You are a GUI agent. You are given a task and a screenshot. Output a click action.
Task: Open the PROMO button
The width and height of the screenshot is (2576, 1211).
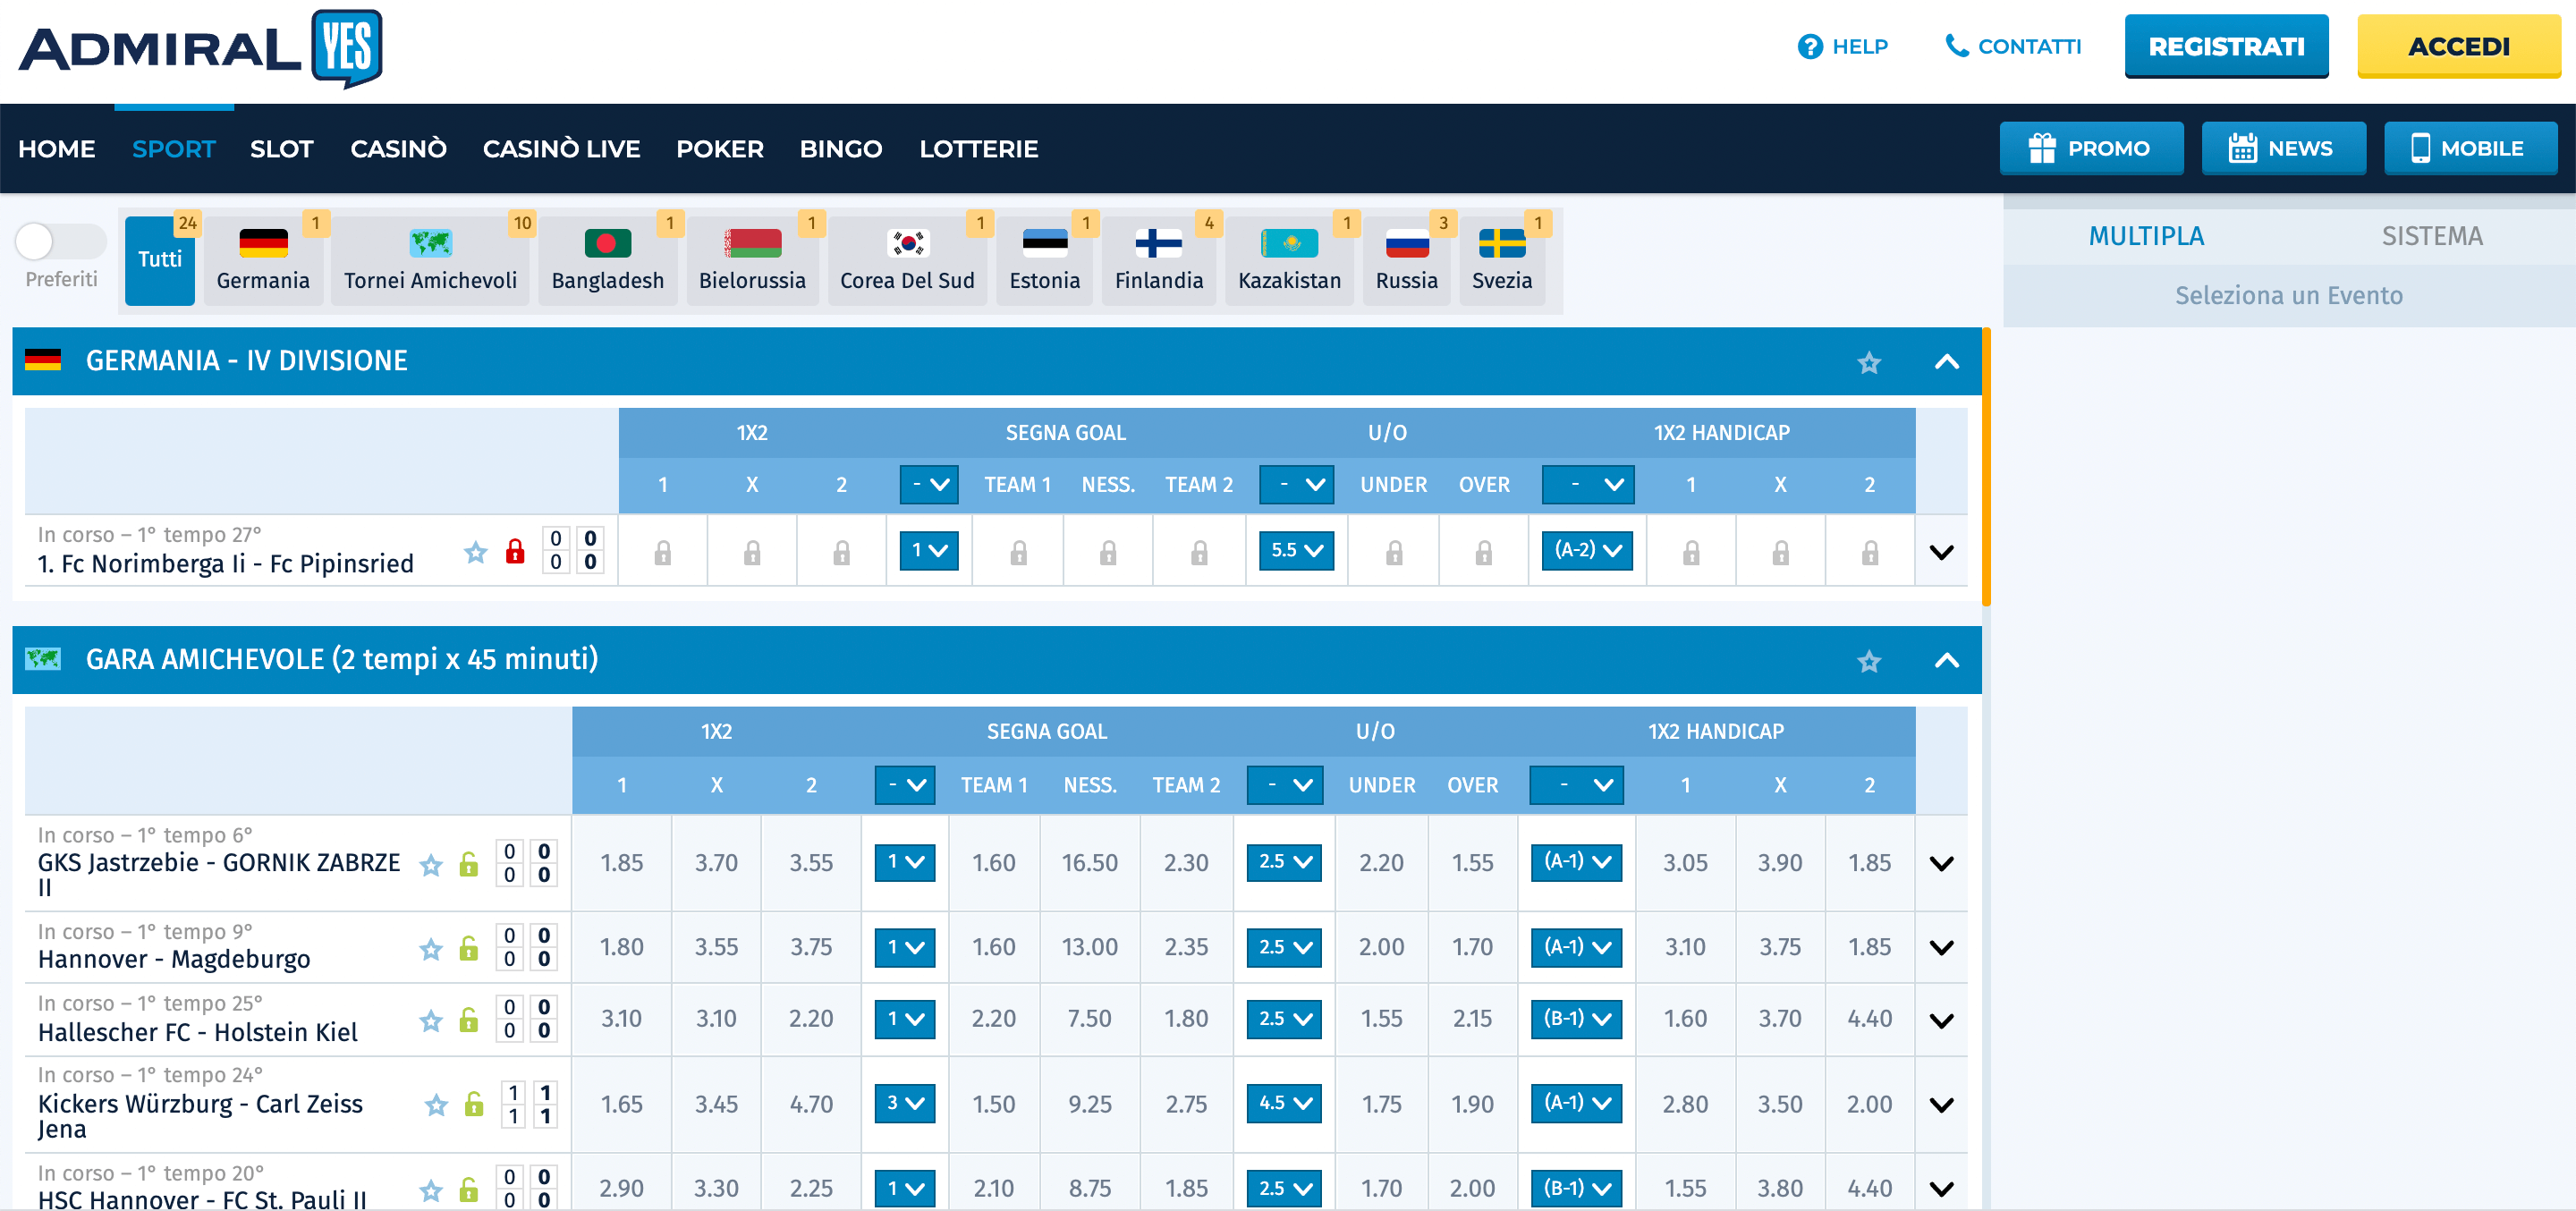pos(2091,149)
